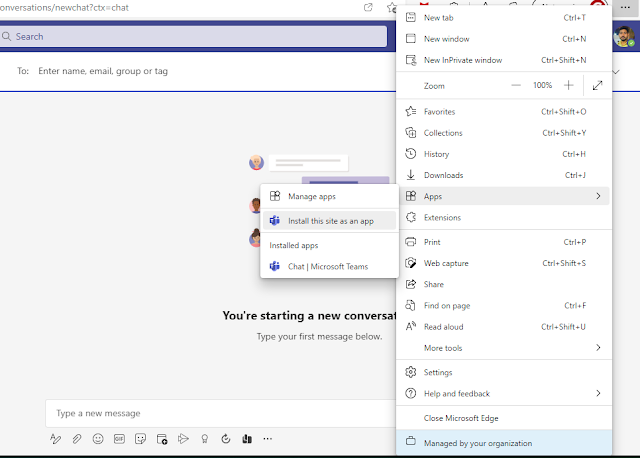Increase zoom with the plus button
640x458 pixels.
(x=569, y=85)
